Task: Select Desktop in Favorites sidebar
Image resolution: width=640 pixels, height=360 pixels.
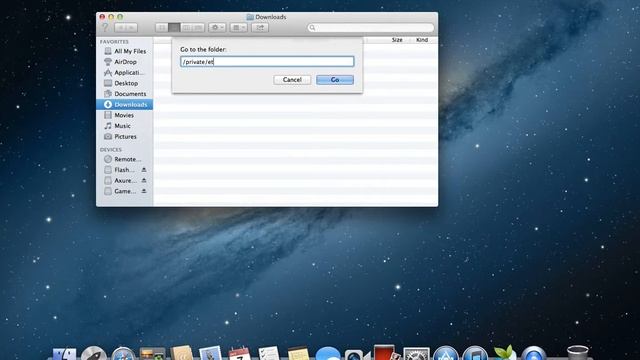Action: click(125, 83)
